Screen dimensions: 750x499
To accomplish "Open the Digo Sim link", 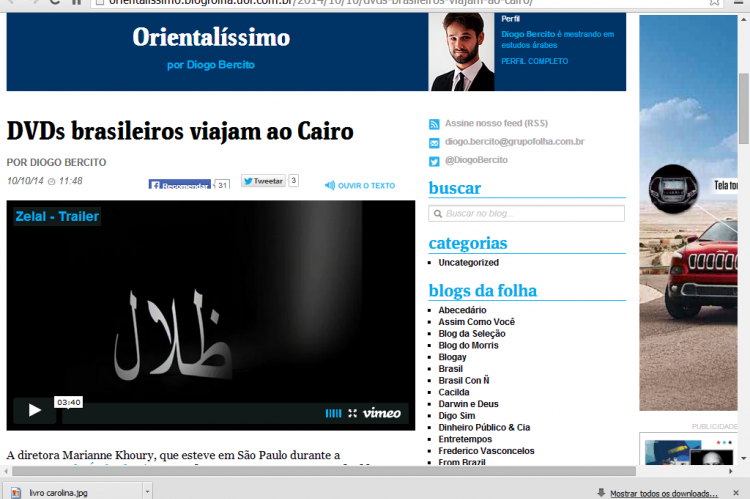I will pos(457,416).
